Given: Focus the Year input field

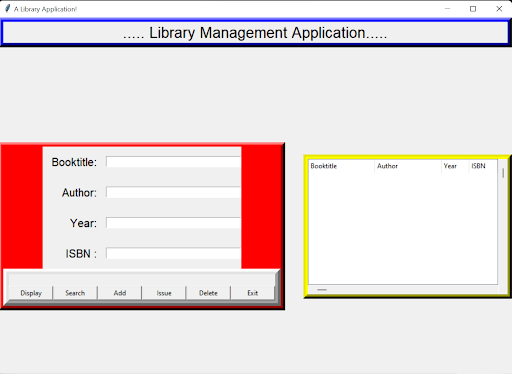Looking at the screenshot, I should [x=173, y=223].
